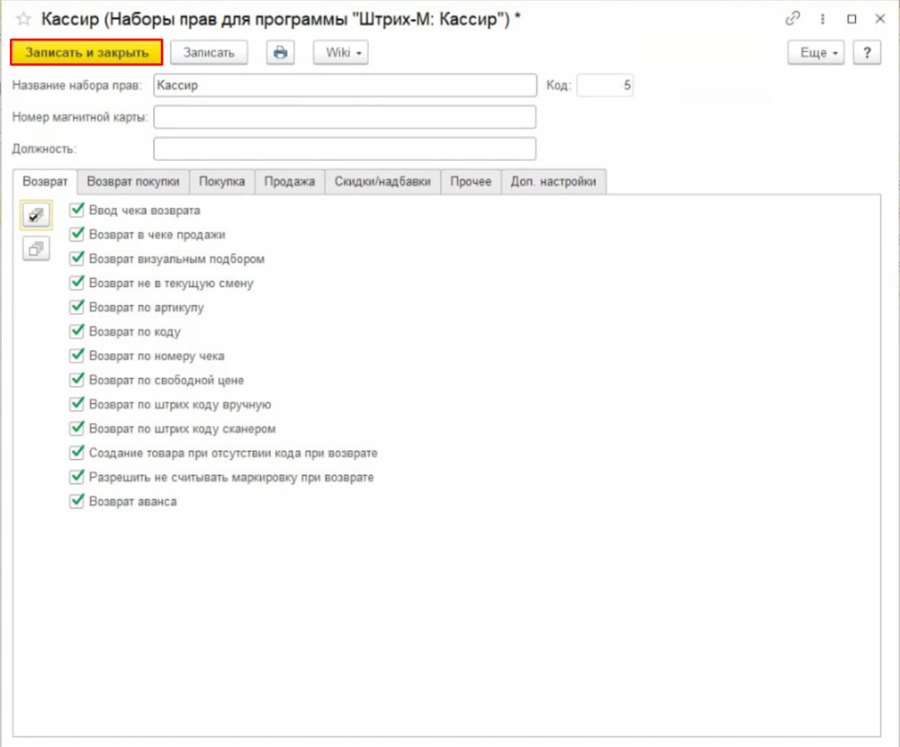
Task: Toggle 'Возврат по штрих коду вручную'
Action: click(77, 404)
